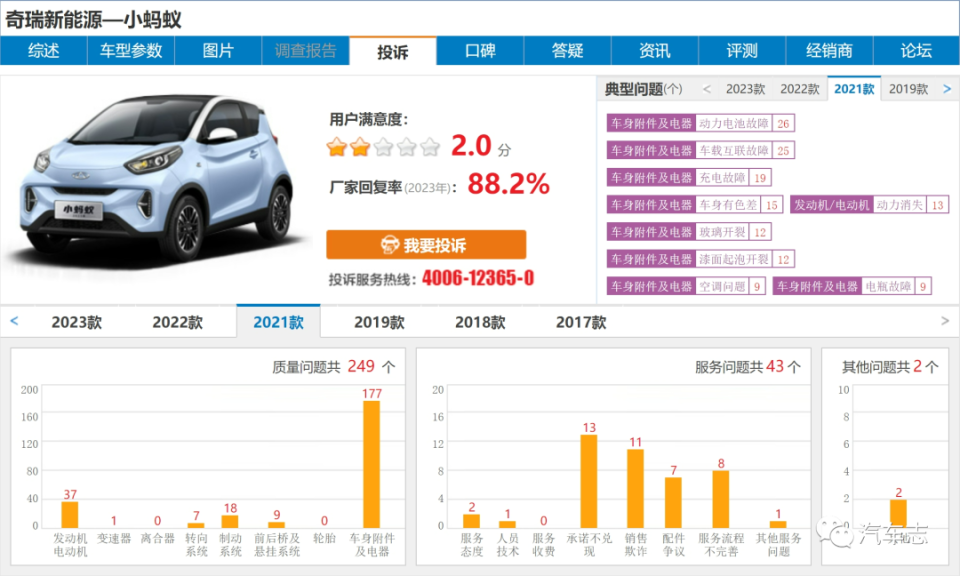Click the left arrow on the year tab row
The height and width of the screenshot is (576, 960).
point(14,322)
